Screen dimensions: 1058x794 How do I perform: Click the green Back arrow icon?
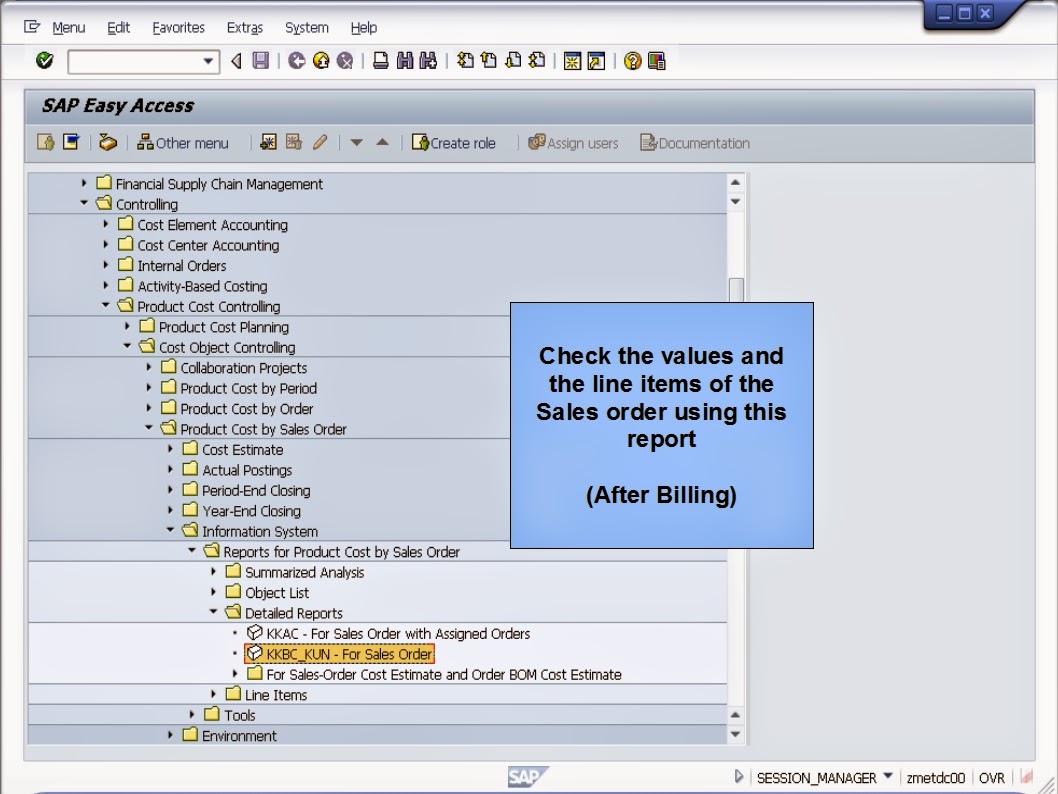point(296,61)
